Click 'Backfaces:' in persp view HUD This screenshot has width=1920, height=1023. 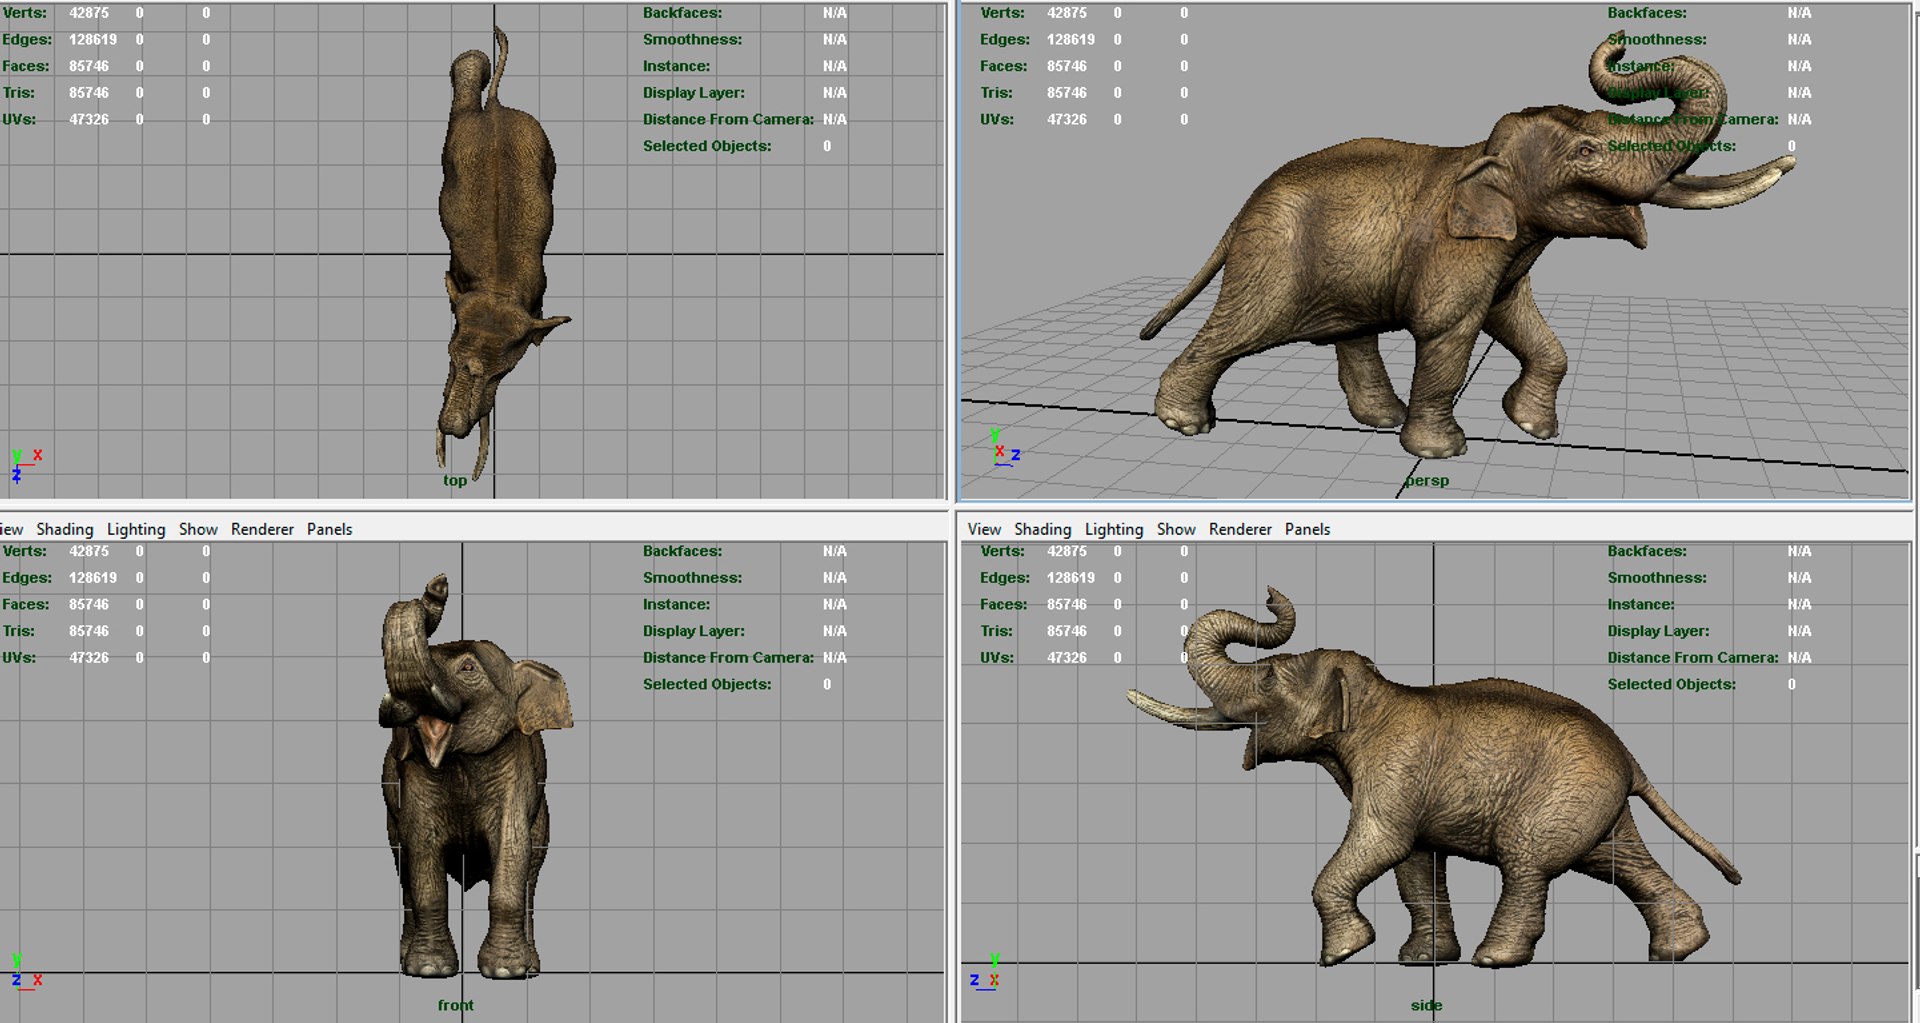coord(1647,13)
